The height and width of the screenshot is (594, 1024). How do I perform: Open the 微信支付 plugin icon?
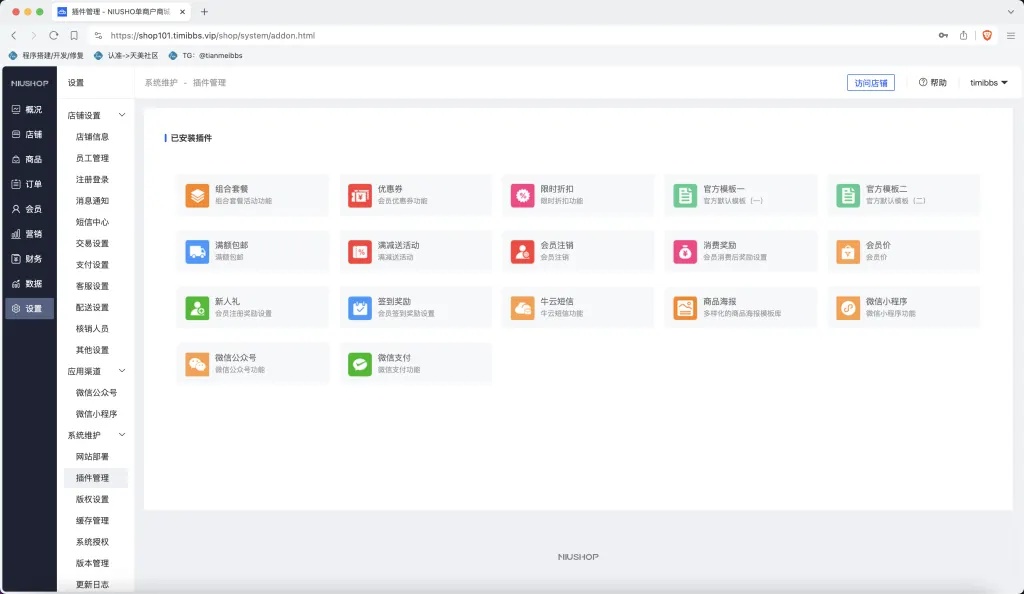click(359, 364)
